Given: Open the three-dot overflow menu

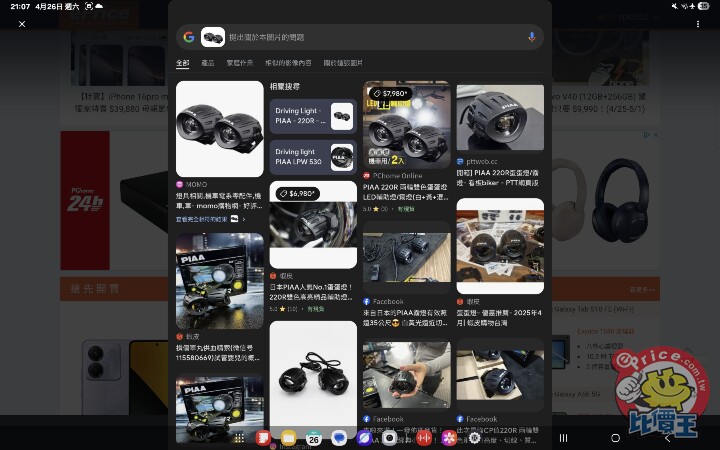Looking at the screenshot, I should point(698,24).
